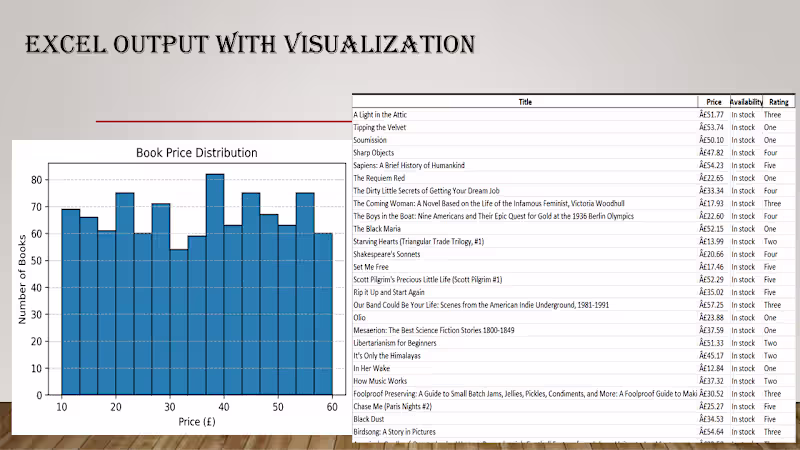Click the Title column header
Screen dimensions: 800x450
[x=525, y=102]
